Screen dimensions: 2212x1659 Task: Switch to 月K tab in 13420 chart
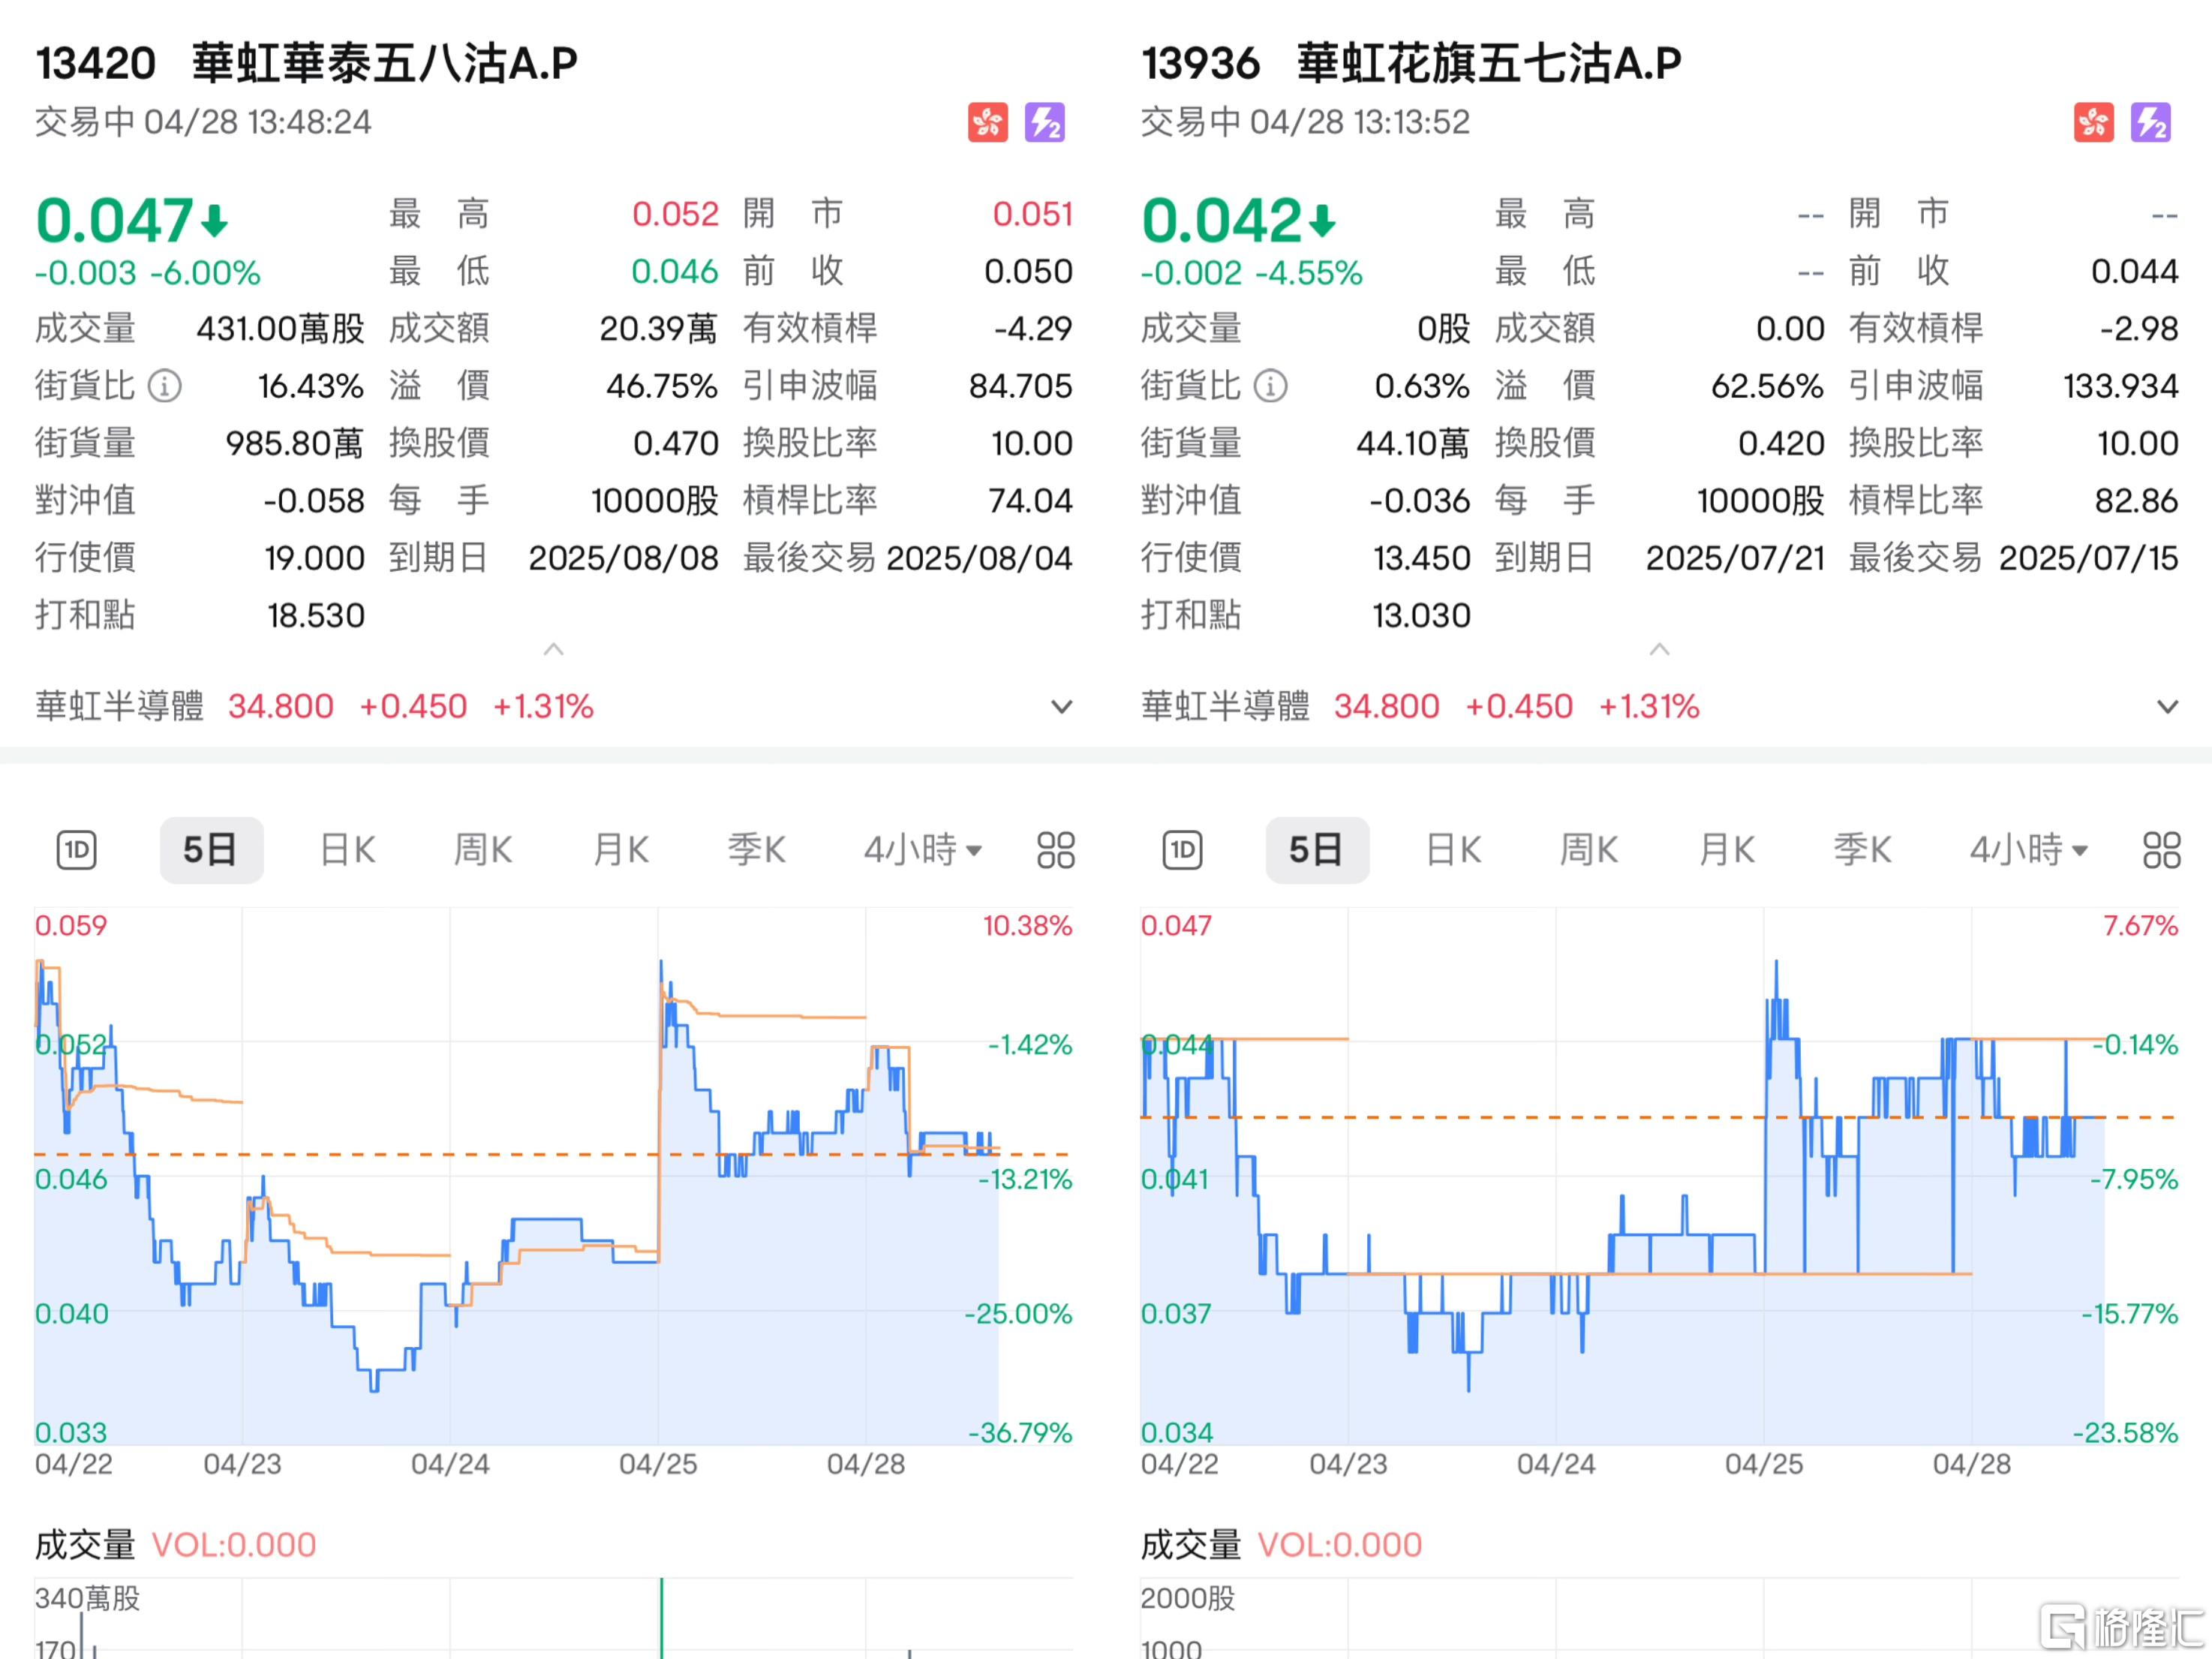click(x=620, y=850)
